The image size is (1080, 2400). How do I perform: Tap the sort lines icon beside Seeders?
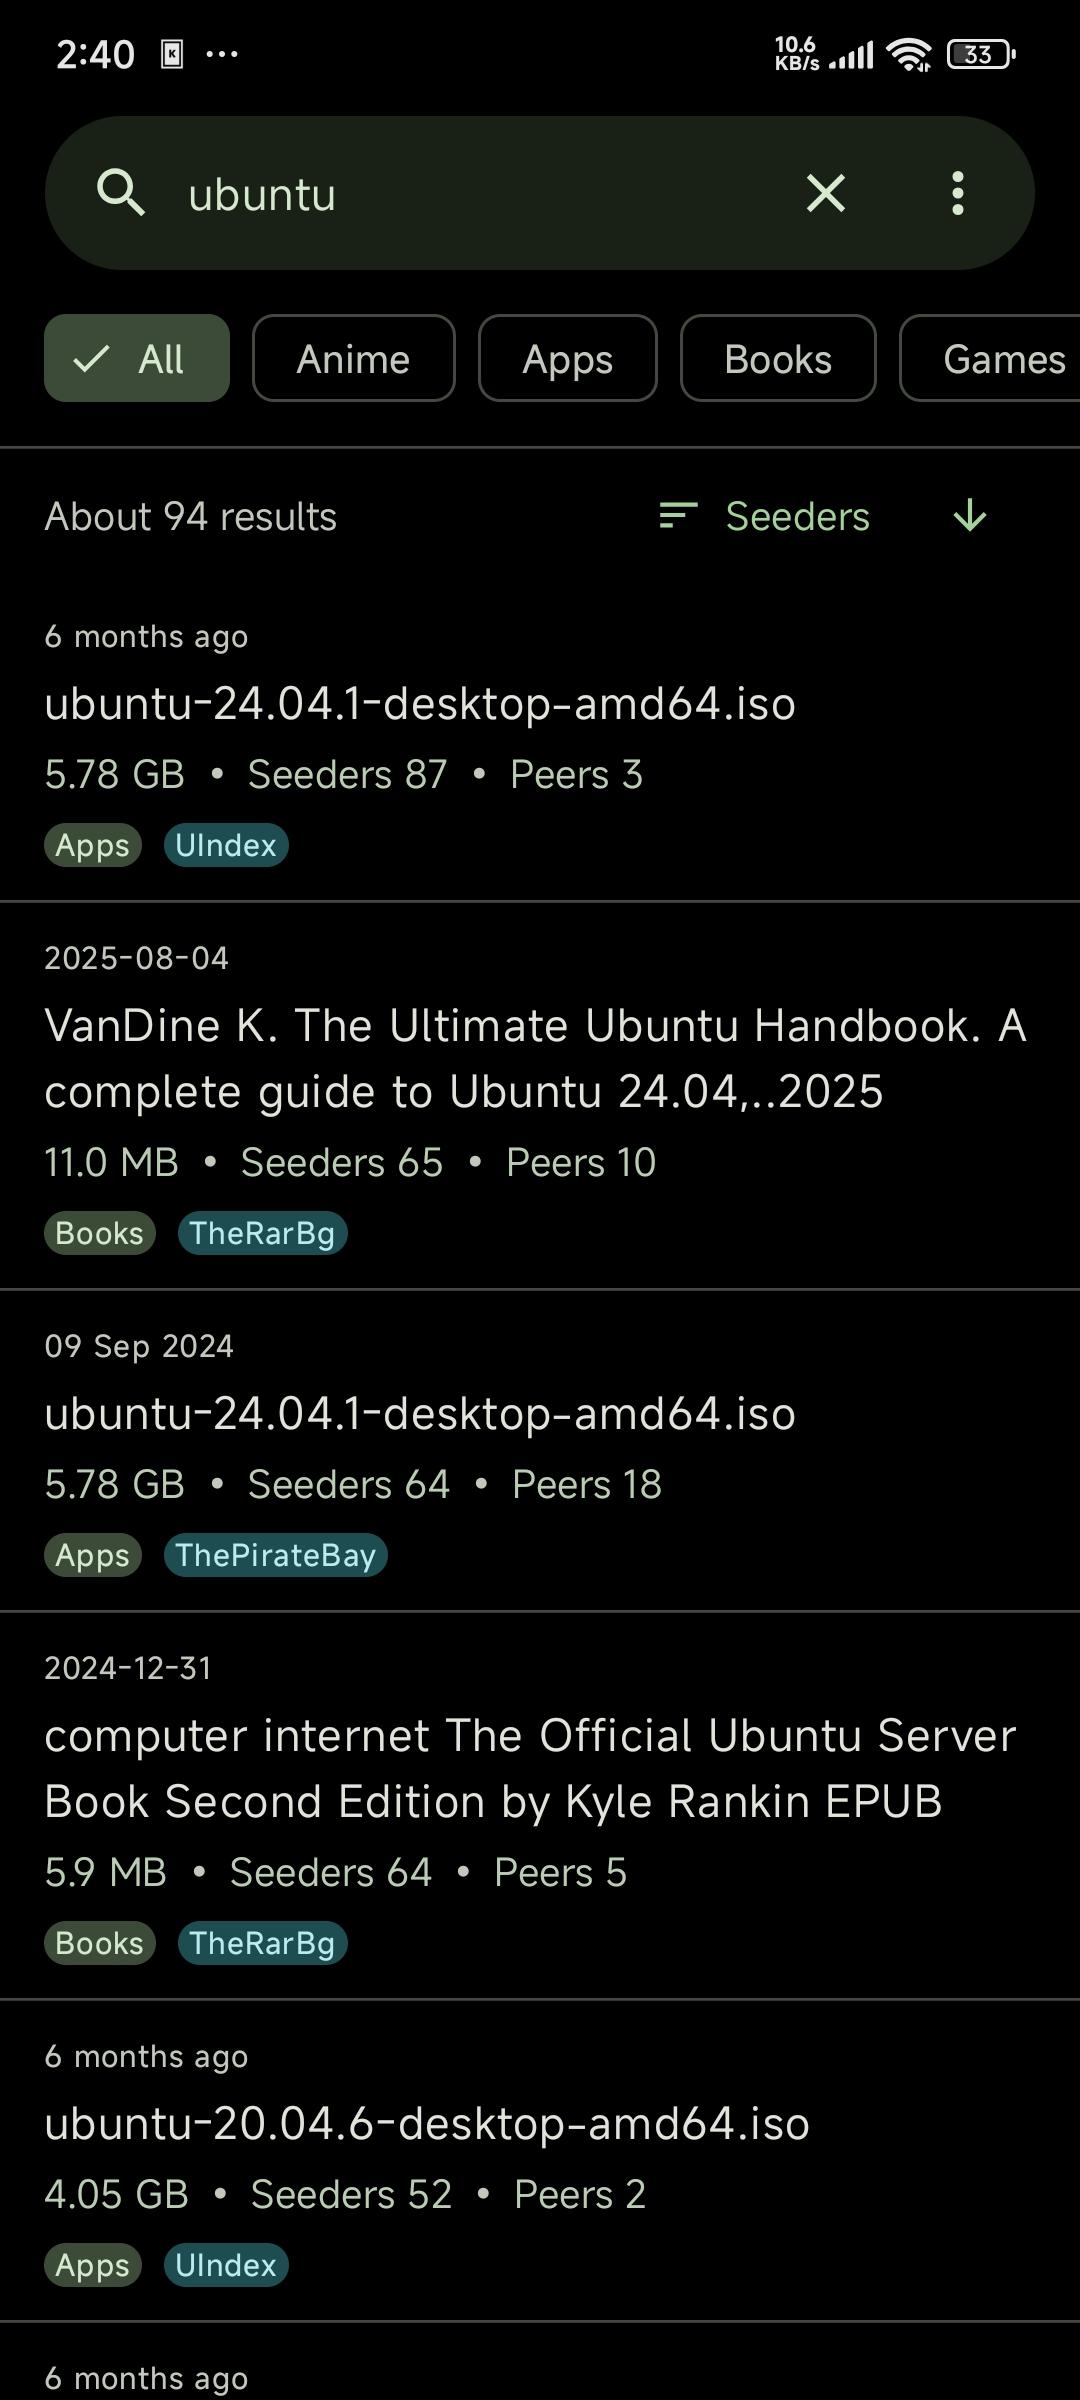point(678,516)
